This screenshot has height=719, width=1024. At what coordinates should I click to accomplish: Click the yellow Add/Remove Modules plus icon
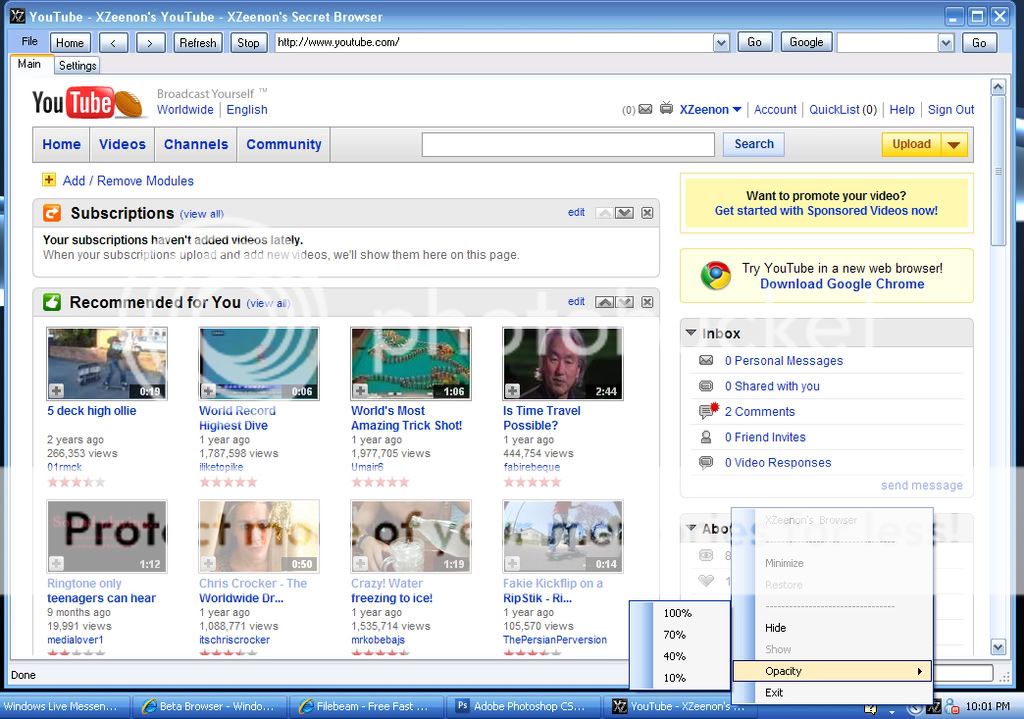49,180
